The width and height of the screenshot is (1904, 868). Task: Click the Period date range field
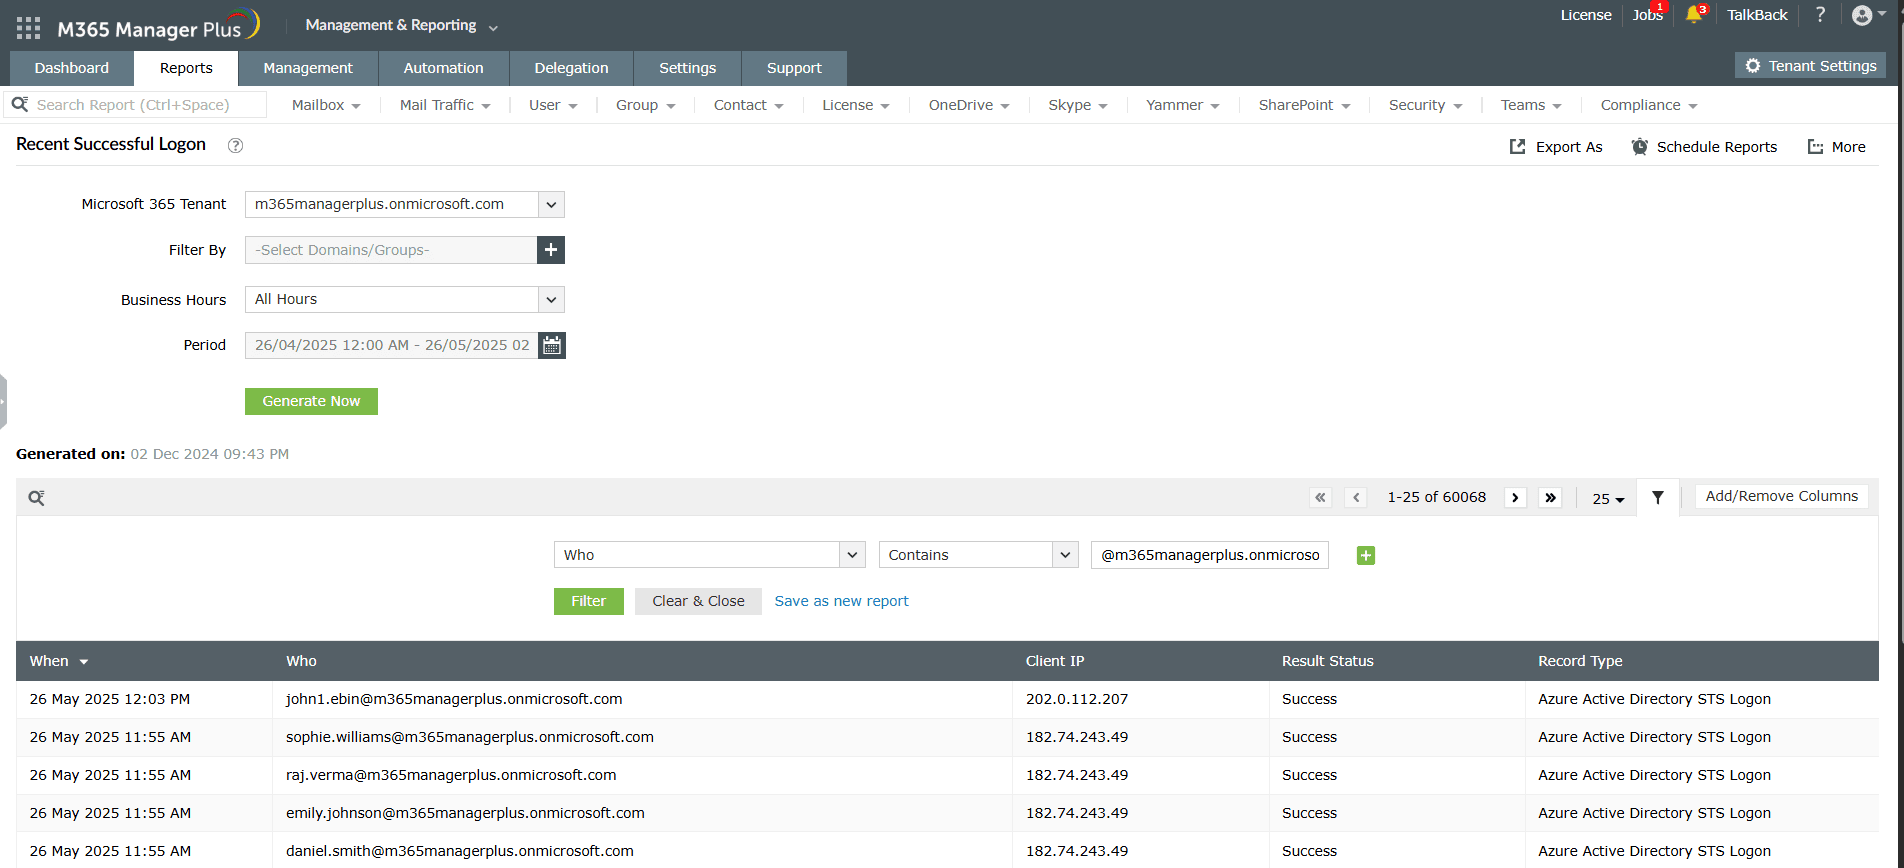(x=391, y=345)
